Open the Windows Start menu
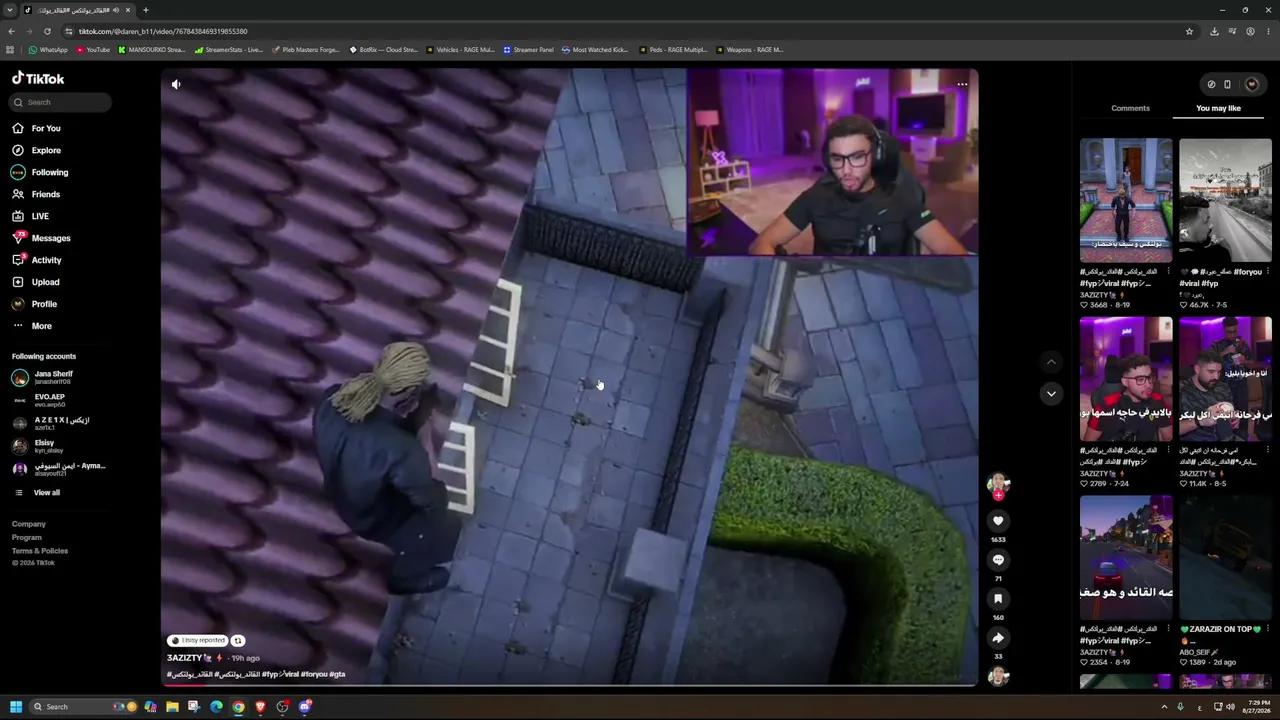 [15, 707]
